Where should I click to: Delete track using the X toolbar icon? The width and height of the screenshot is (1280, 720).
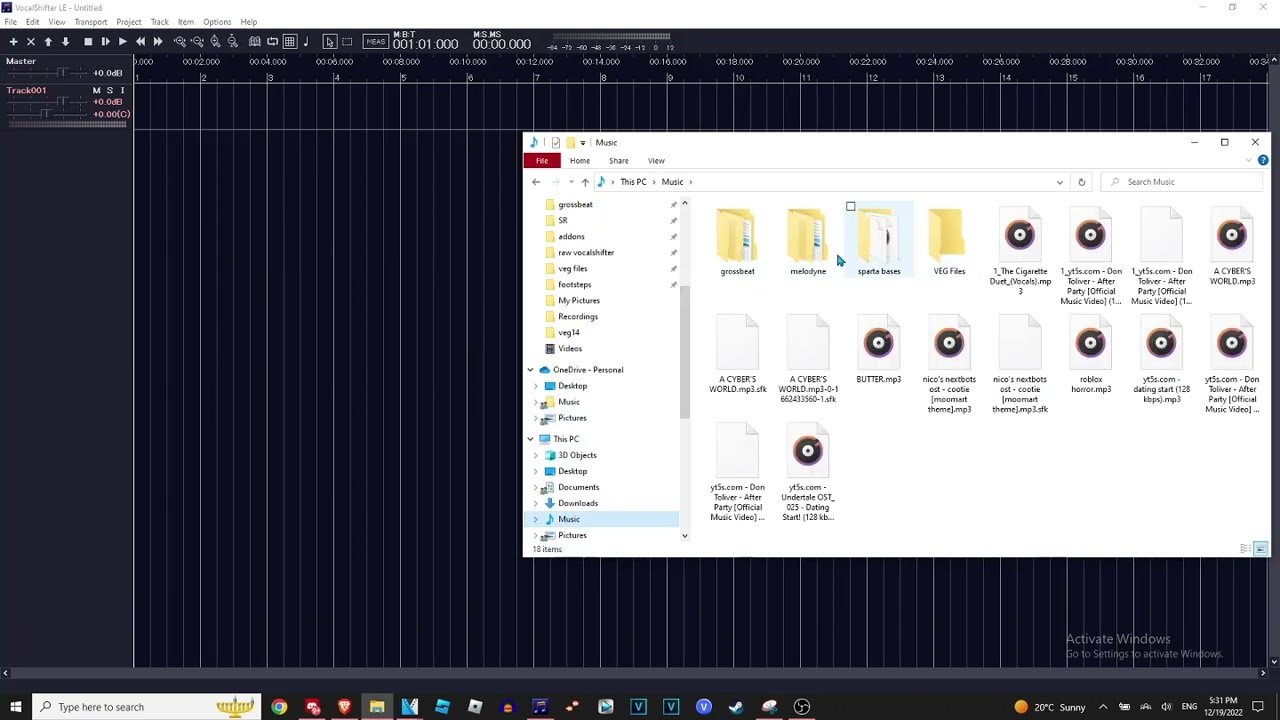(x=31, y=42)
